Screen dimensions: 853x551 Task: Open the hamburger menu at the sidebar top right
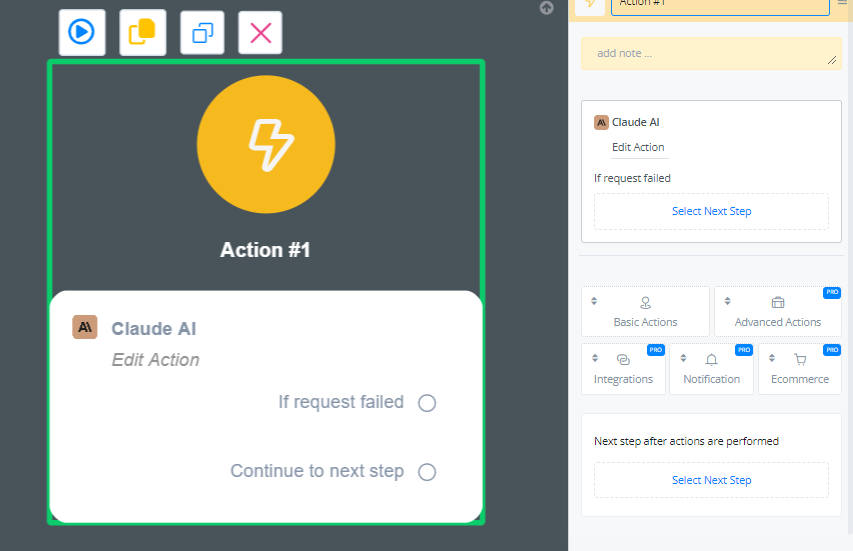coord(841,4)
